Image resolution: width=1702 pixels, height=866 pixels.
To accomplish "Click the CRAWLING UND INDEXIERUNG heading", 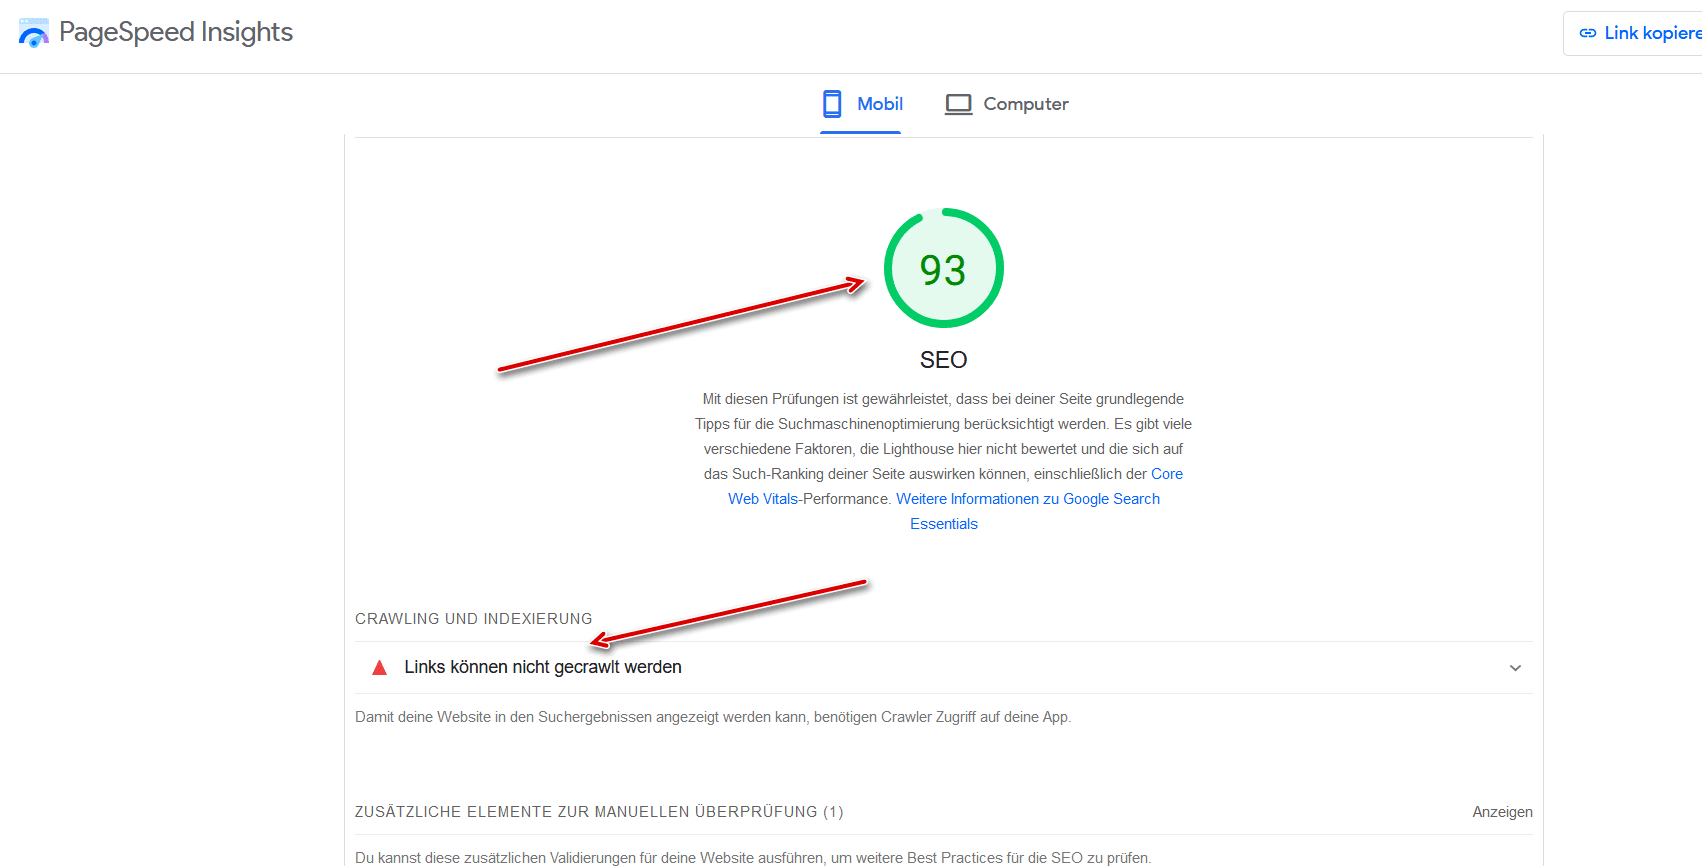I will click(x=473, y=619).
